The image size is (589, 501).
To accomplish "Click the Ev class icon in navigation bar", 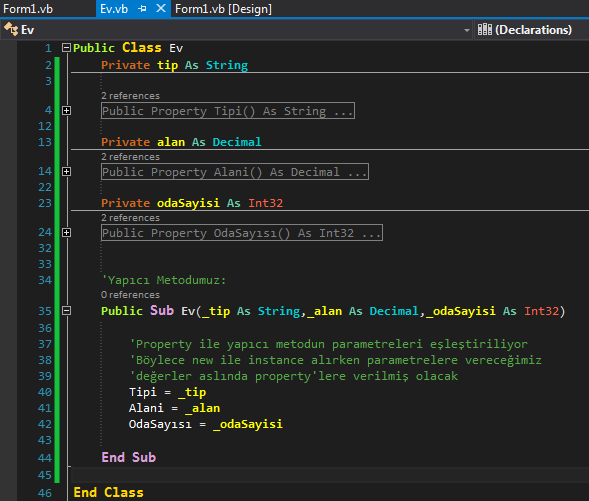I will click(11, 29).
